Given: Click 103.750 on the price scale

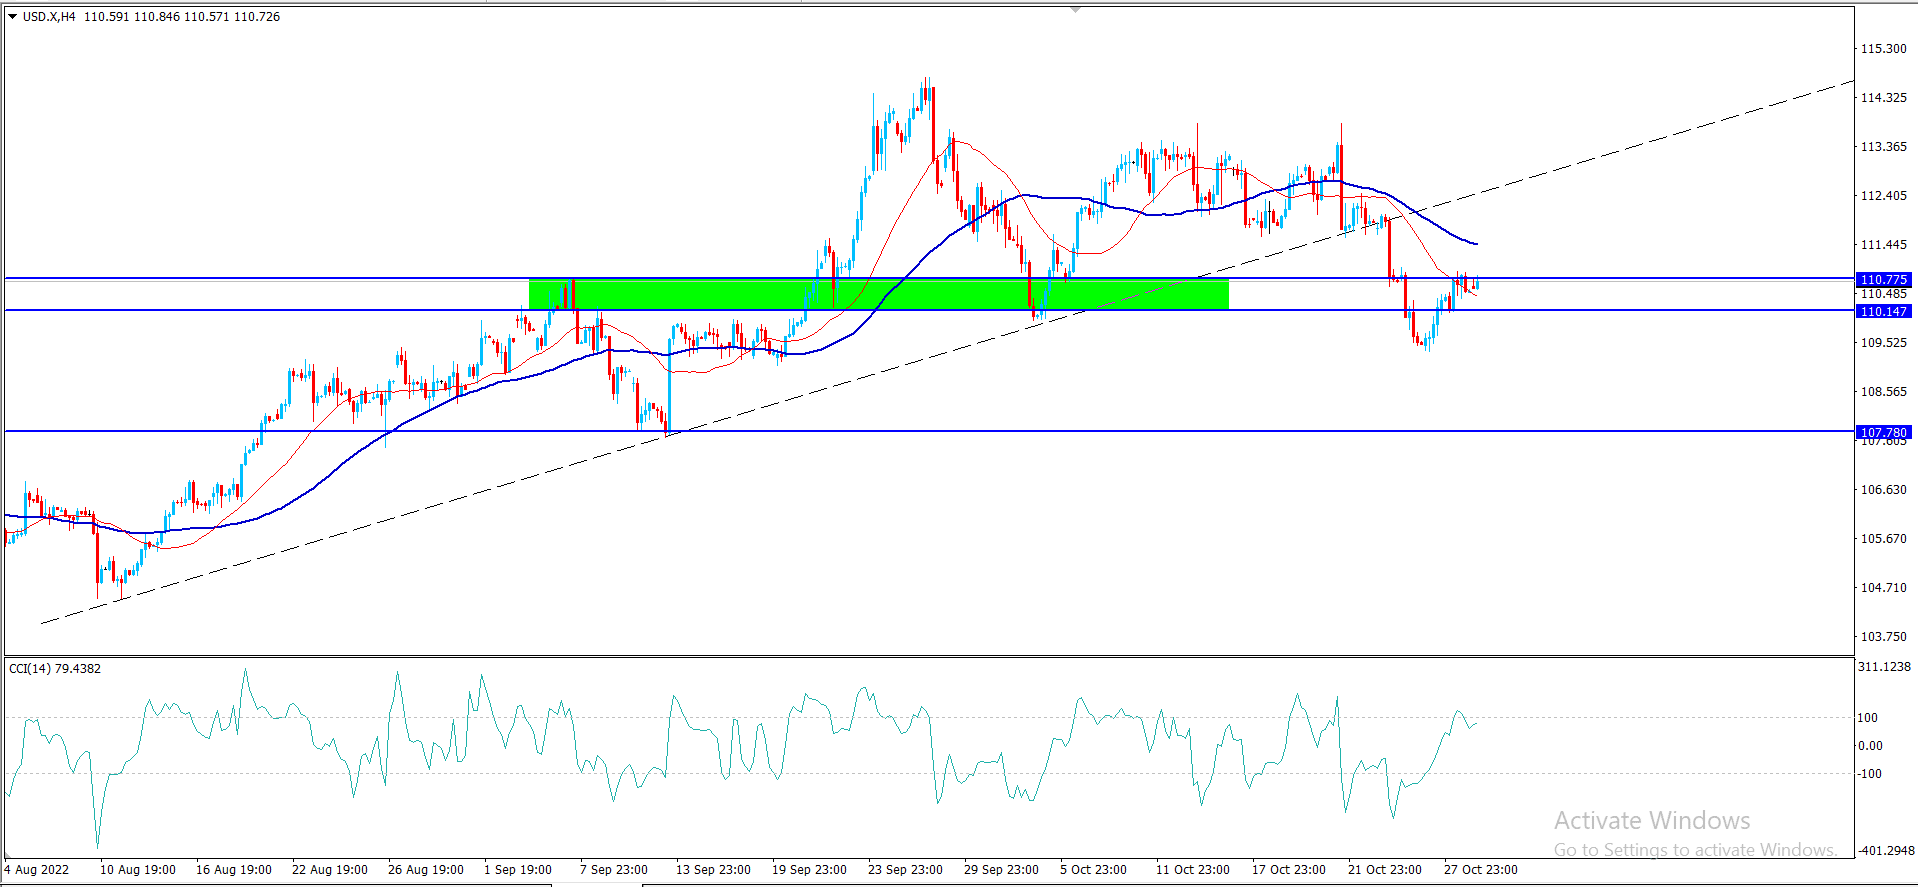Looking at the screenshot, I should click(x=1883, y=637).
